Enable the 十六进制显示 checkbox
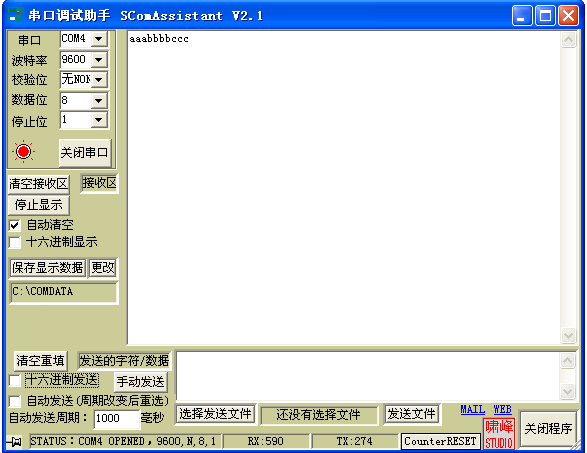Image resolution: width=587 pixels, height=453 pixels. click(x=15, y=242)
